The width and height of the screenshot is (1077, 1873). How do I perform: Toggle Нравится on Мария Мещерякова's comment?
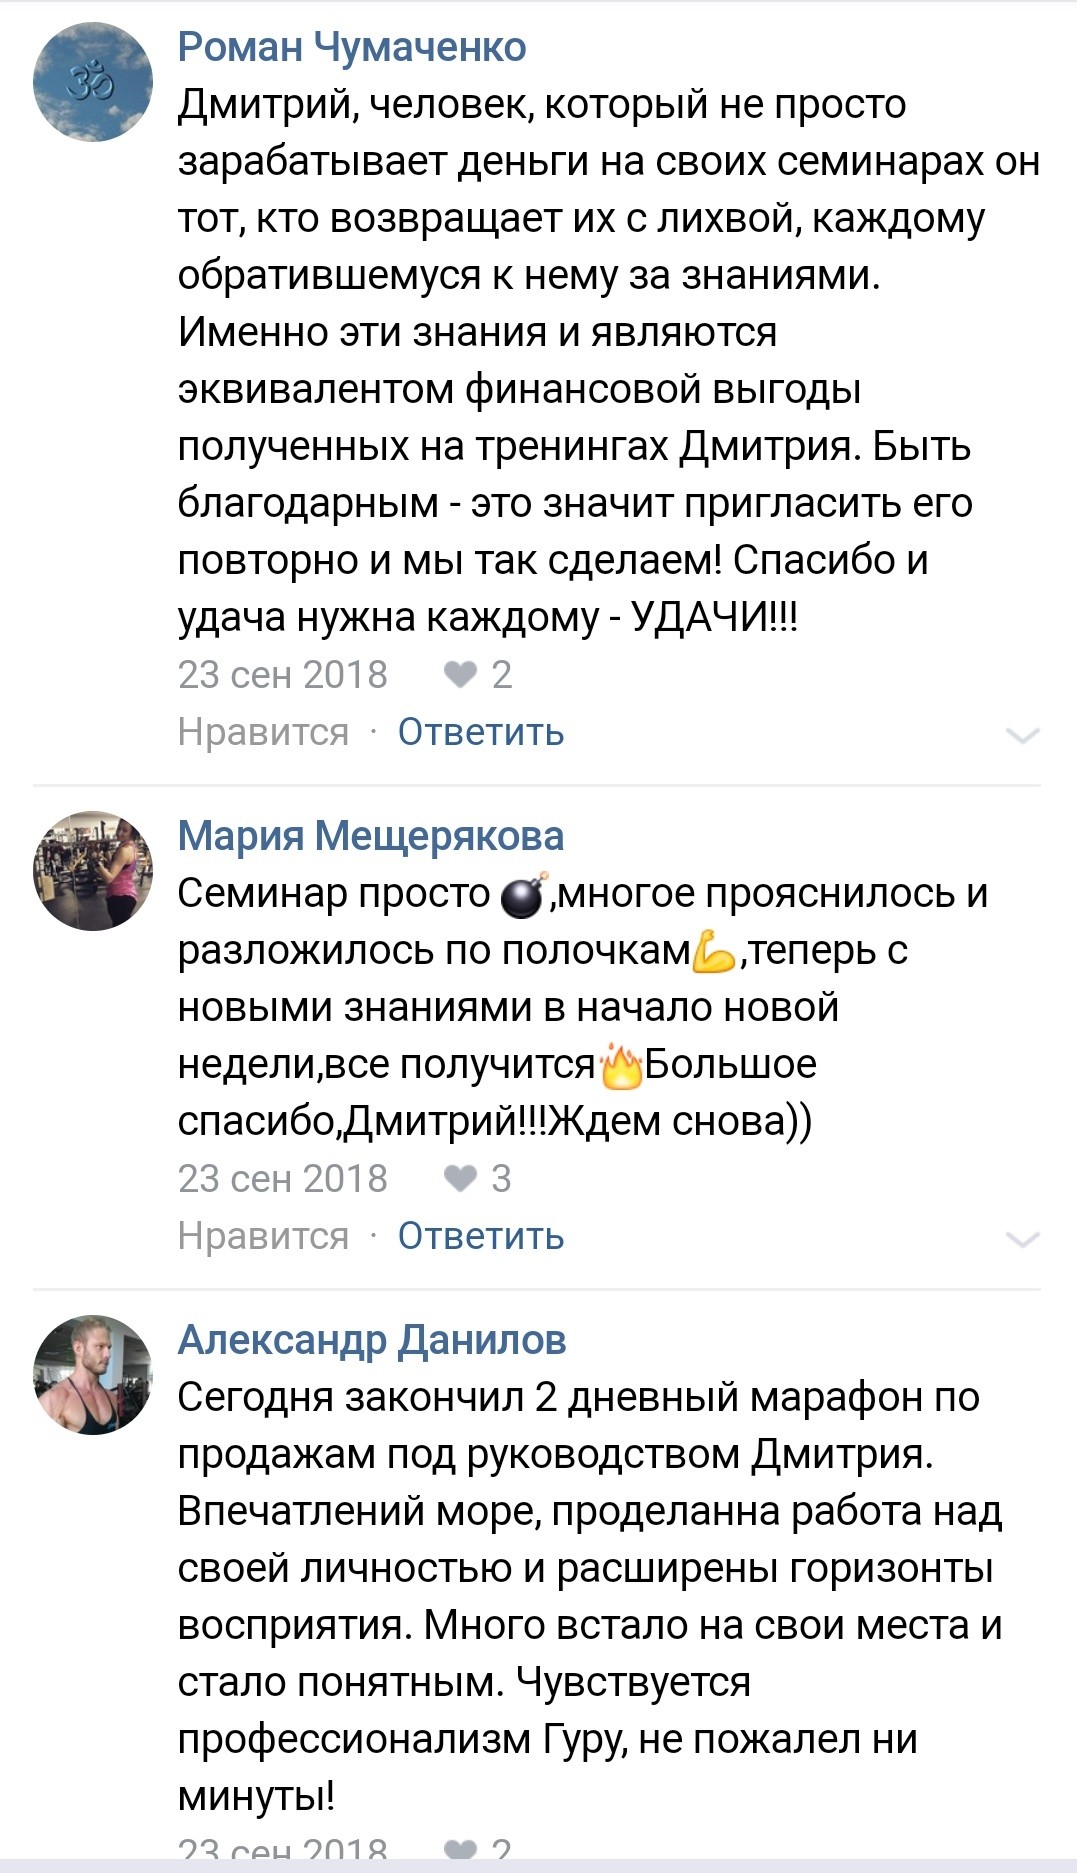pos(263,1237)
